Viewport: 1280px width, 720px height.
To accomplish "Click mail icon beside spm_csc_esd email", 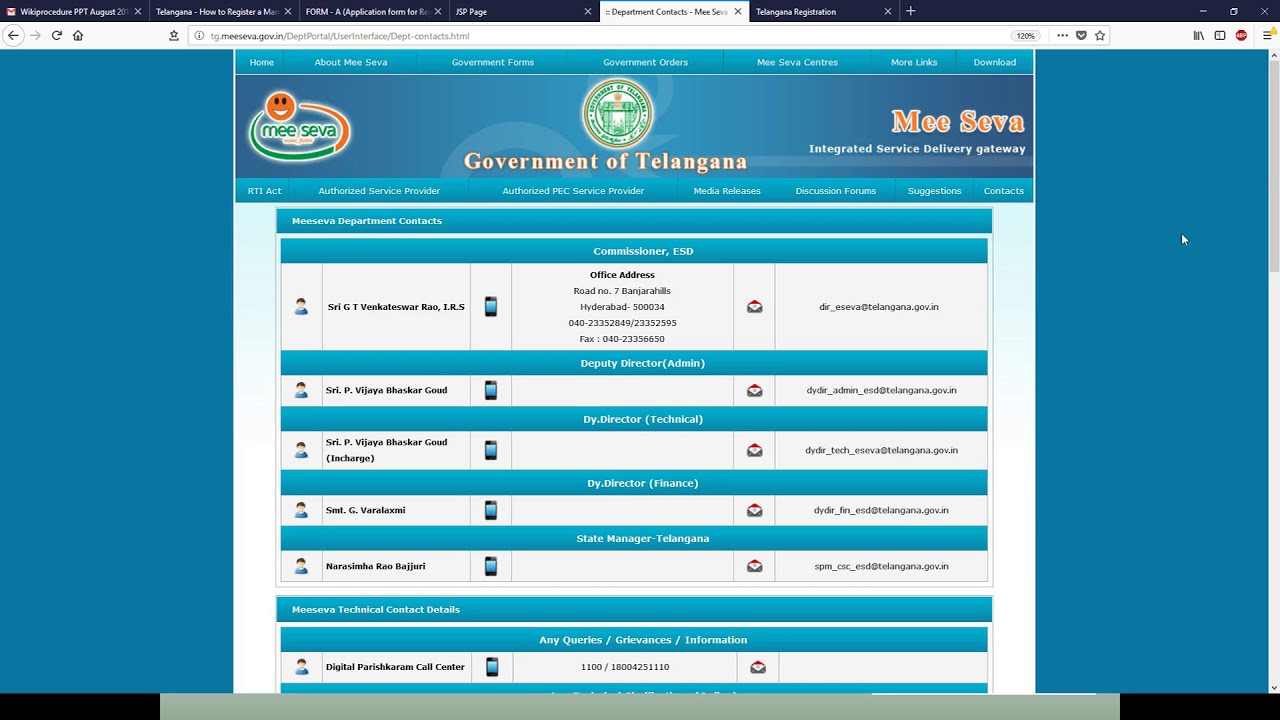I will pyautogui.click(x=754, y=566).
